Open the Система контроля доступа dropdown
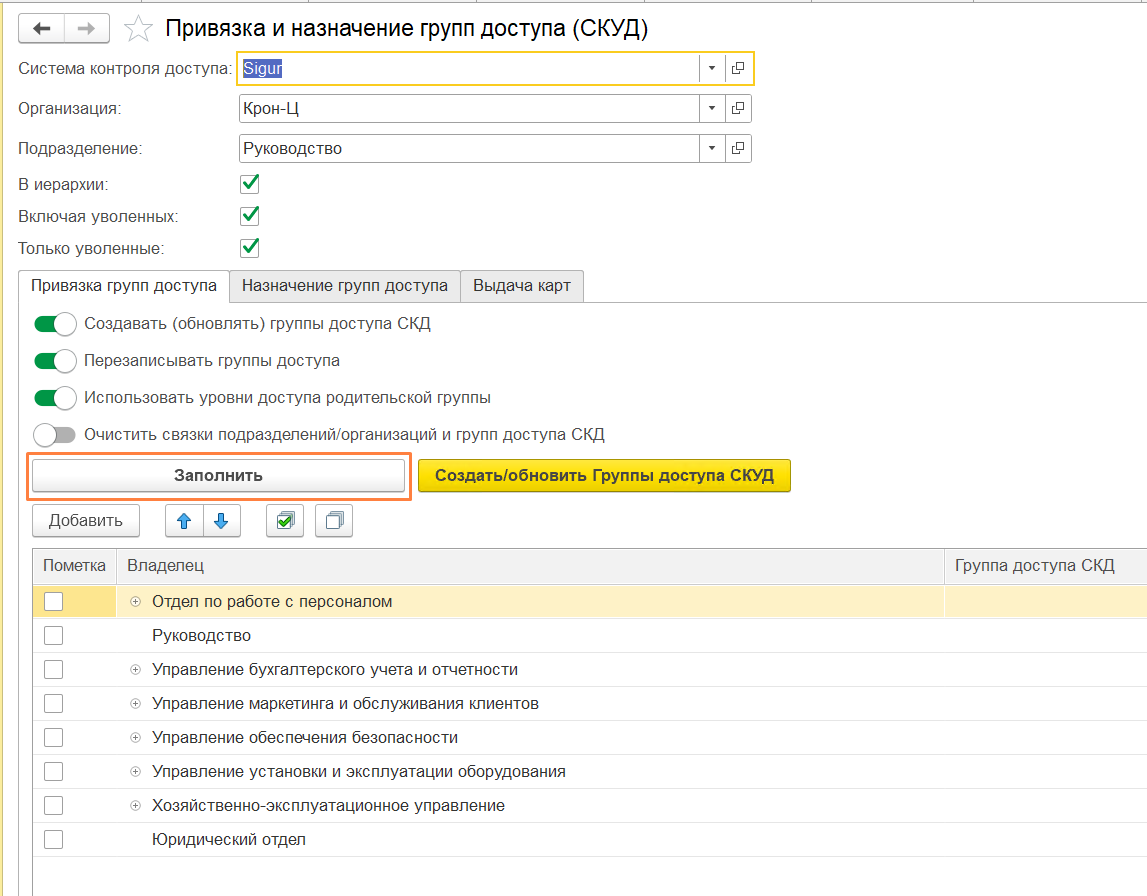The image size is (1147, 896). [x=711, y=68]
